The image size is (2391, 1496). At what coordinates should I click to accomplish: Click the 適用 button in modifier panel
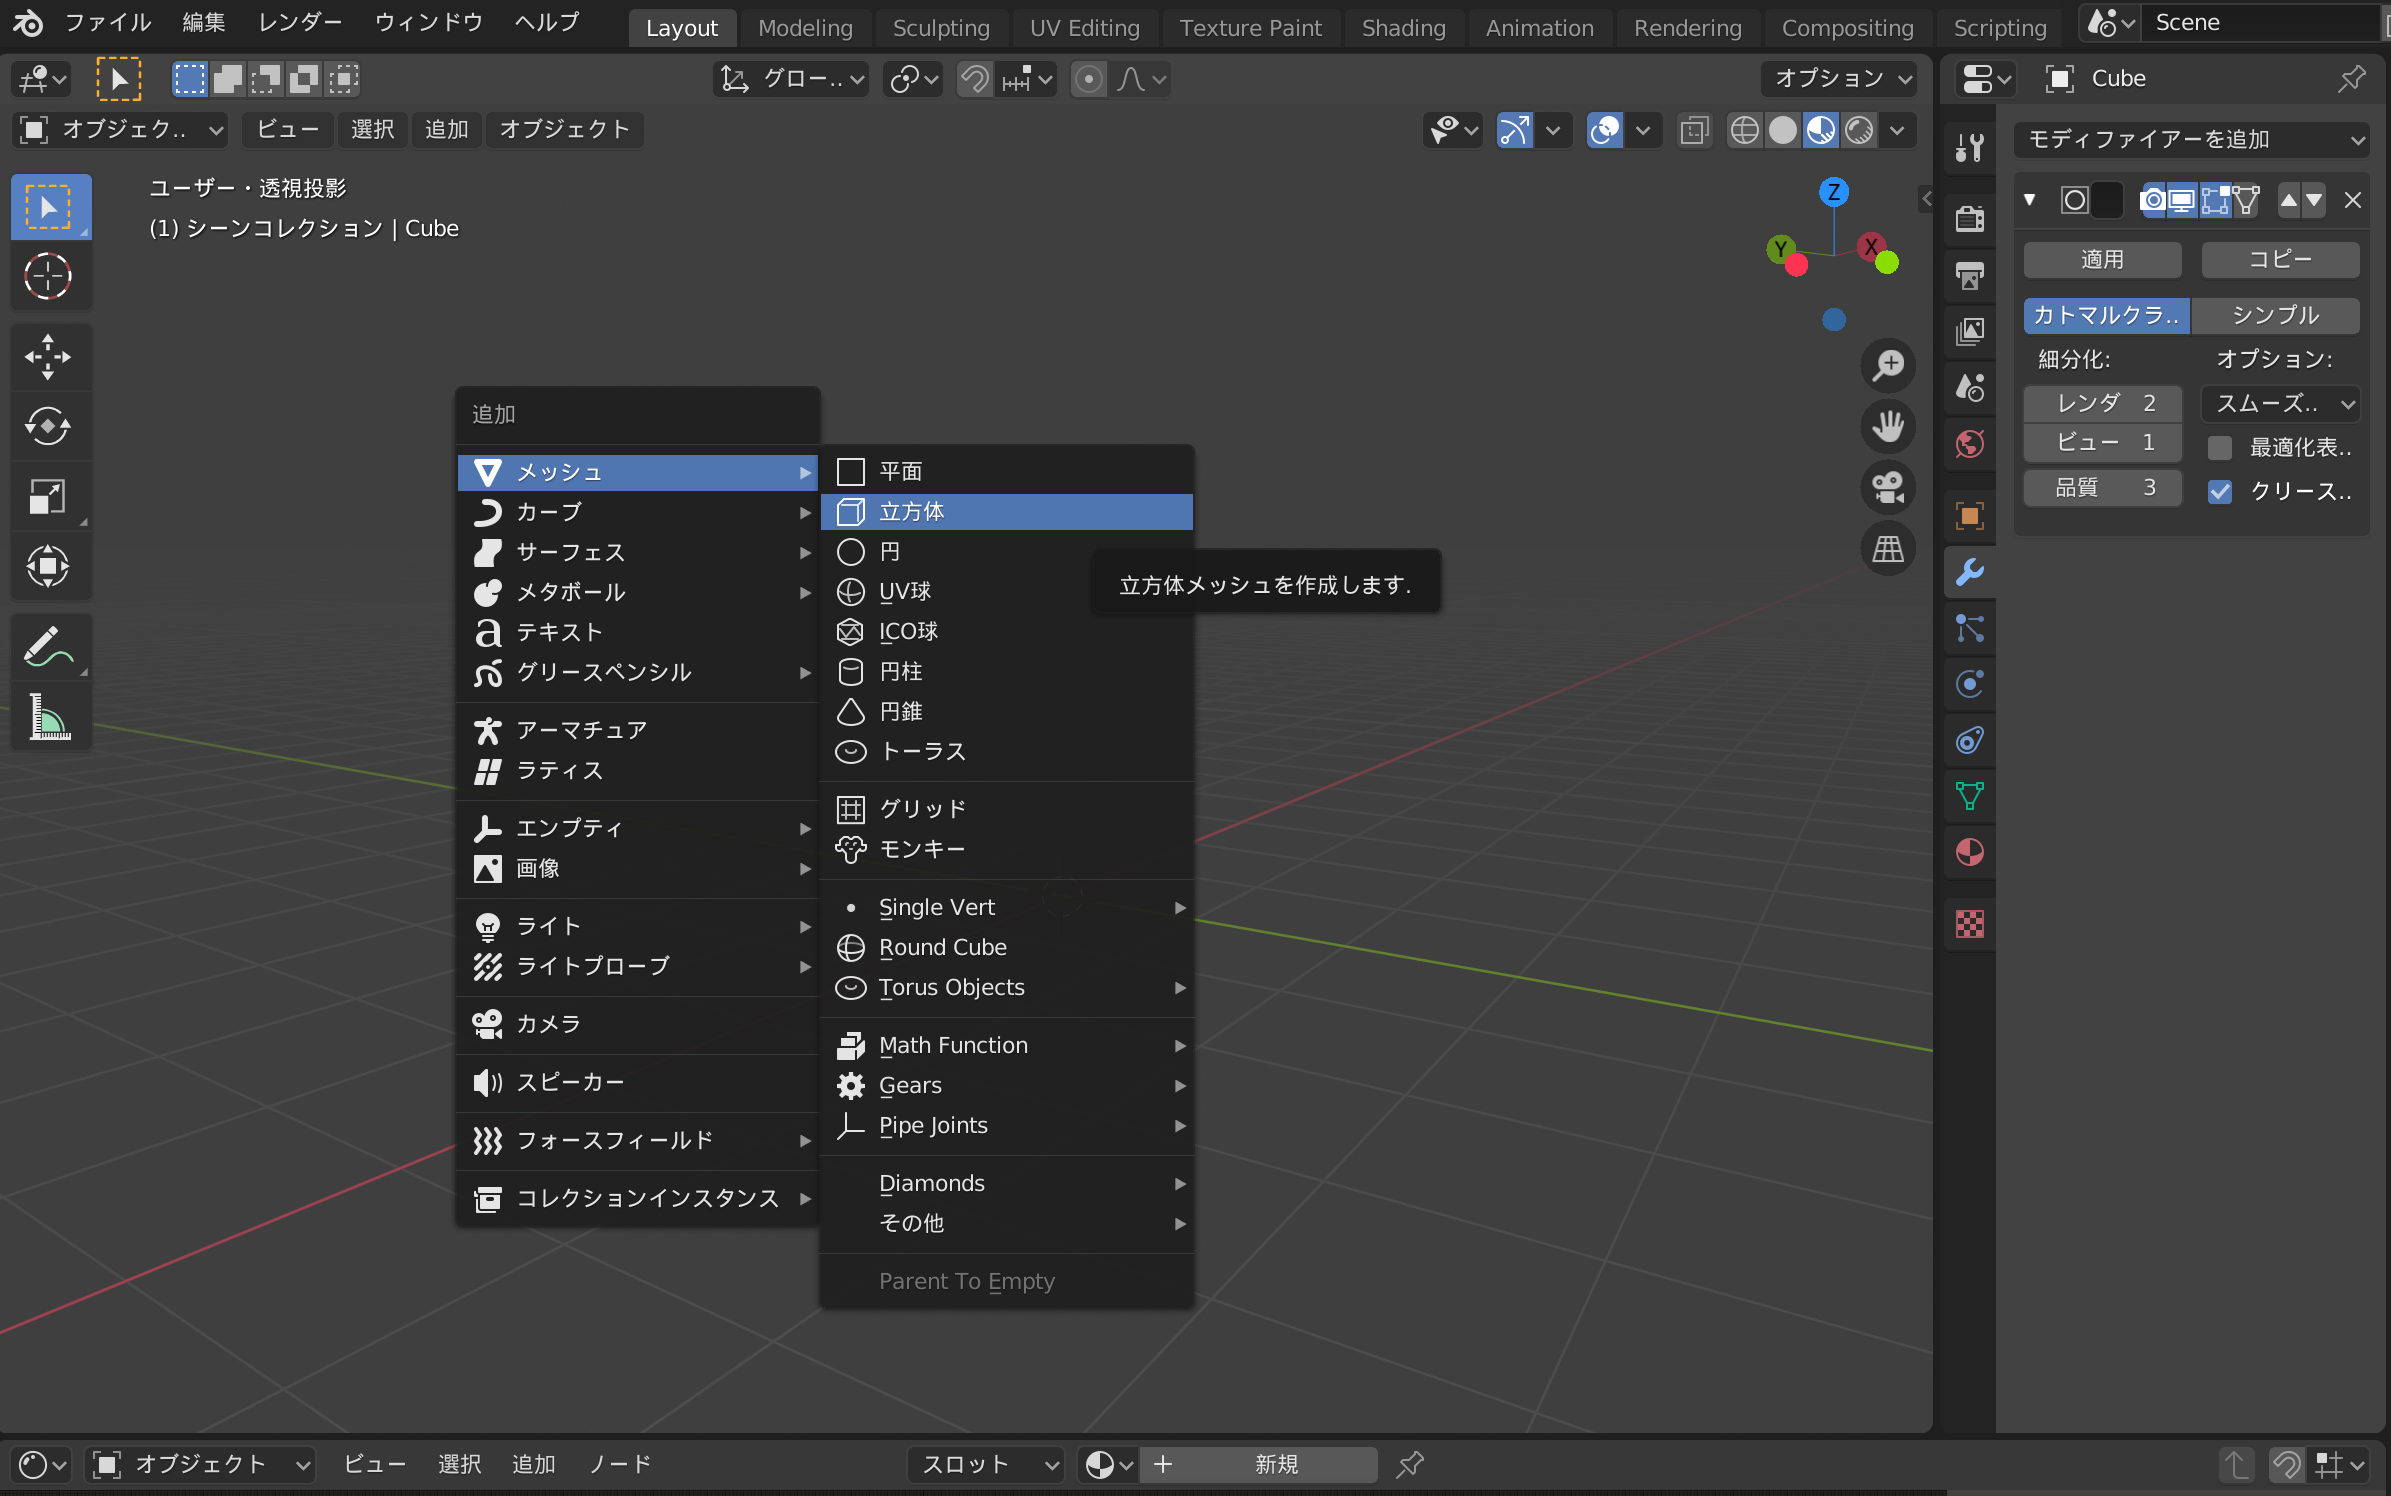(2101, 260)
